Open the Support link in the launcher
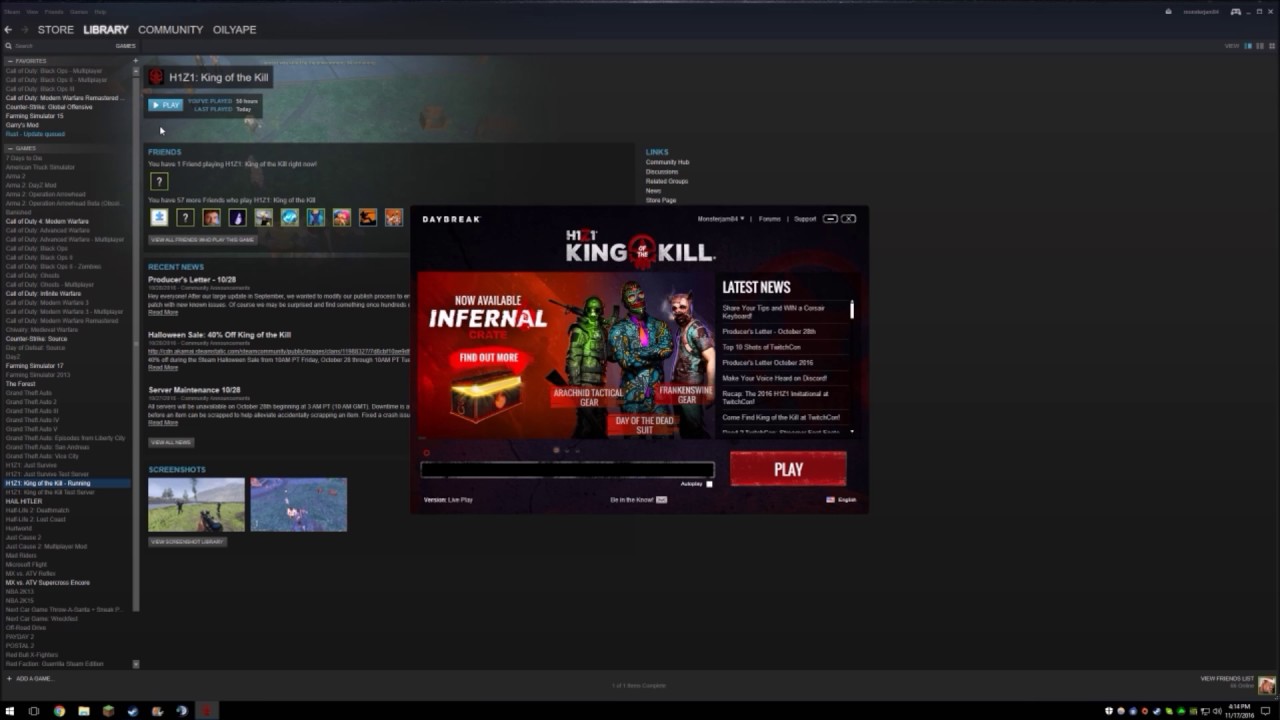Viewport: 1280px width, 720px height. click(x=805, y=219)
